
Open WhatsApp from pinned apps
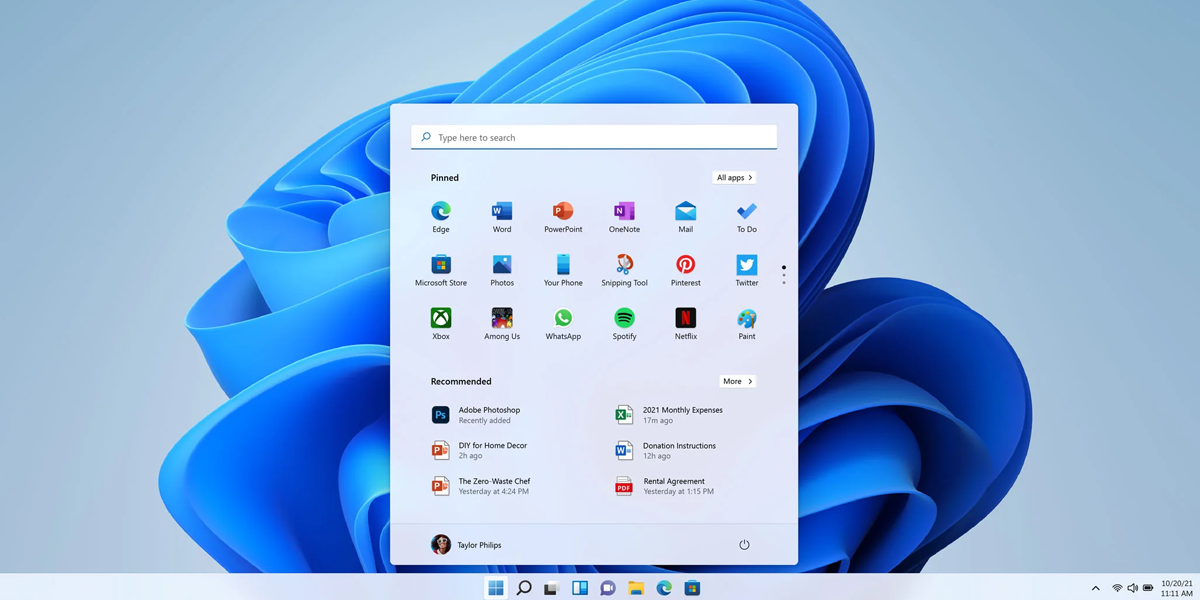point(563,324)
